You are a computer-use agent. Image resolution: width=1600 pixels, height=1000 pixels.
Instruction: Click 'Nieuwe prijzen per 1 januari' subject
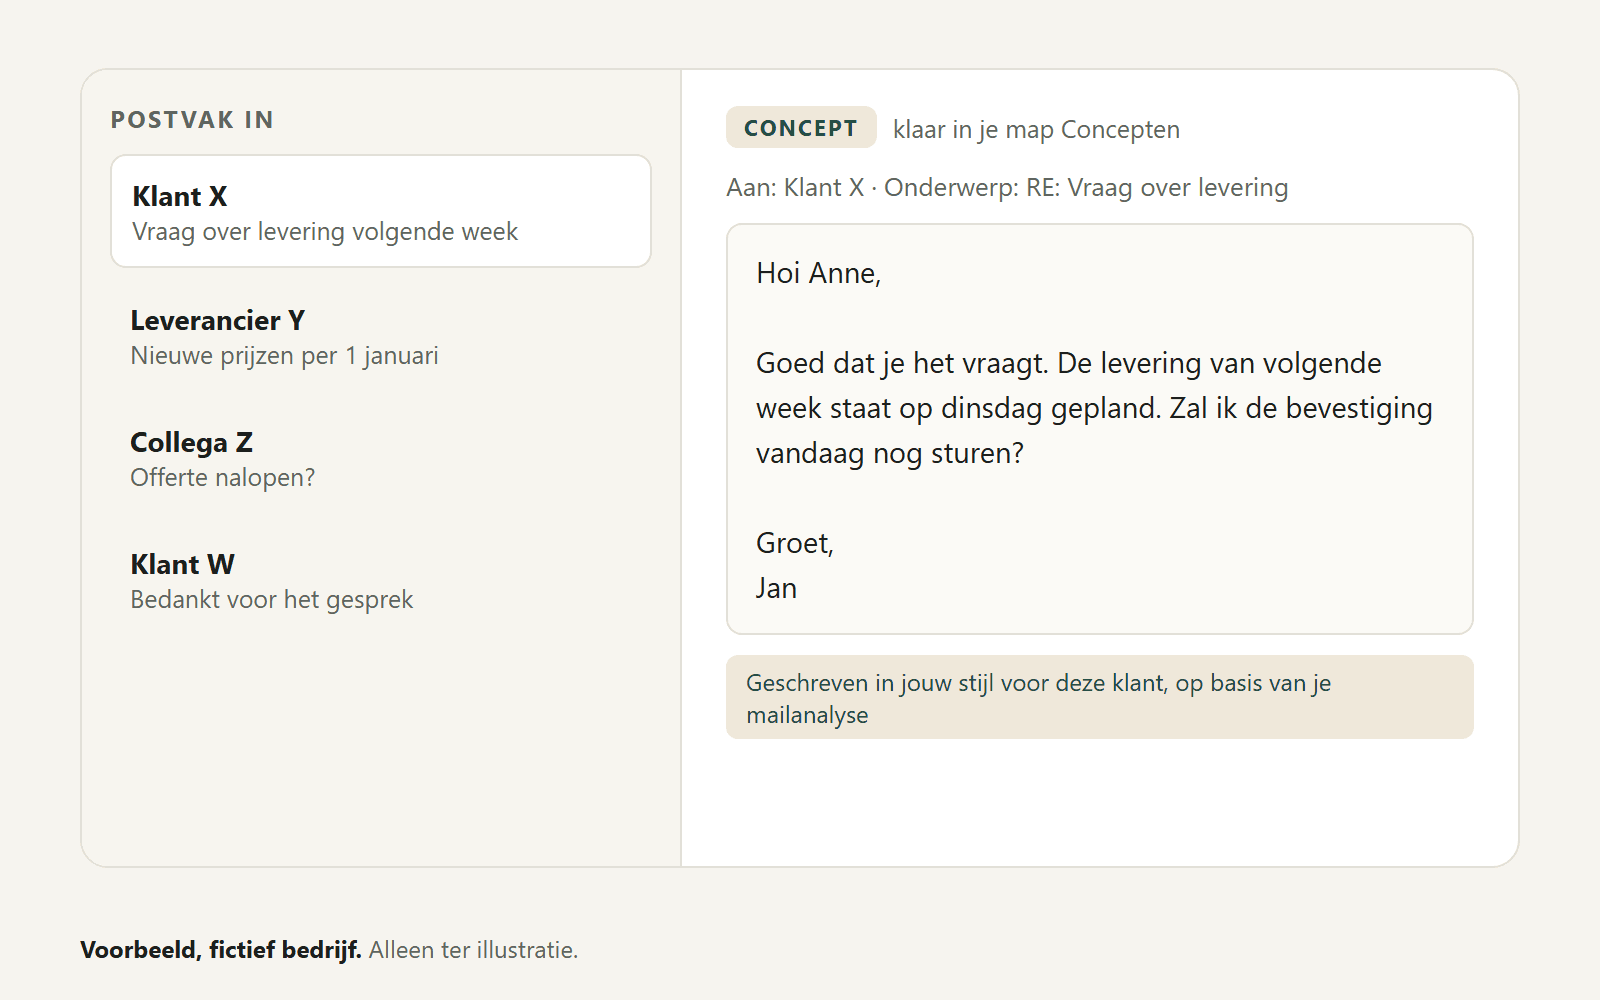[284, 356]
